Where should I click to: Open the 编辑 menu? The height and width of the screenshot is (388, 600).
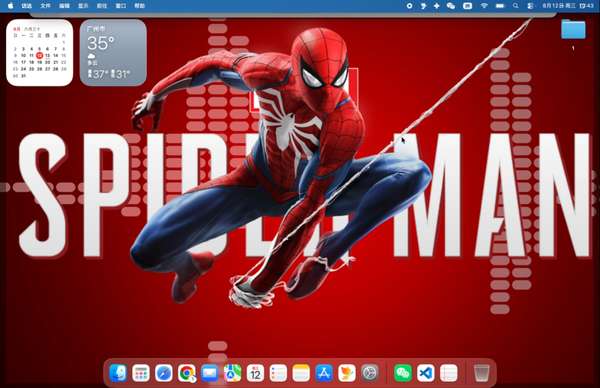[64, 6]
